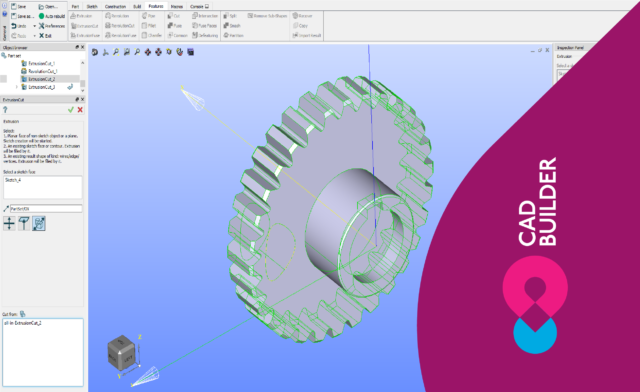Viewport: 640px width, 392px height.
Task: Open the Preferences dialog
Action: coord(51,26)
